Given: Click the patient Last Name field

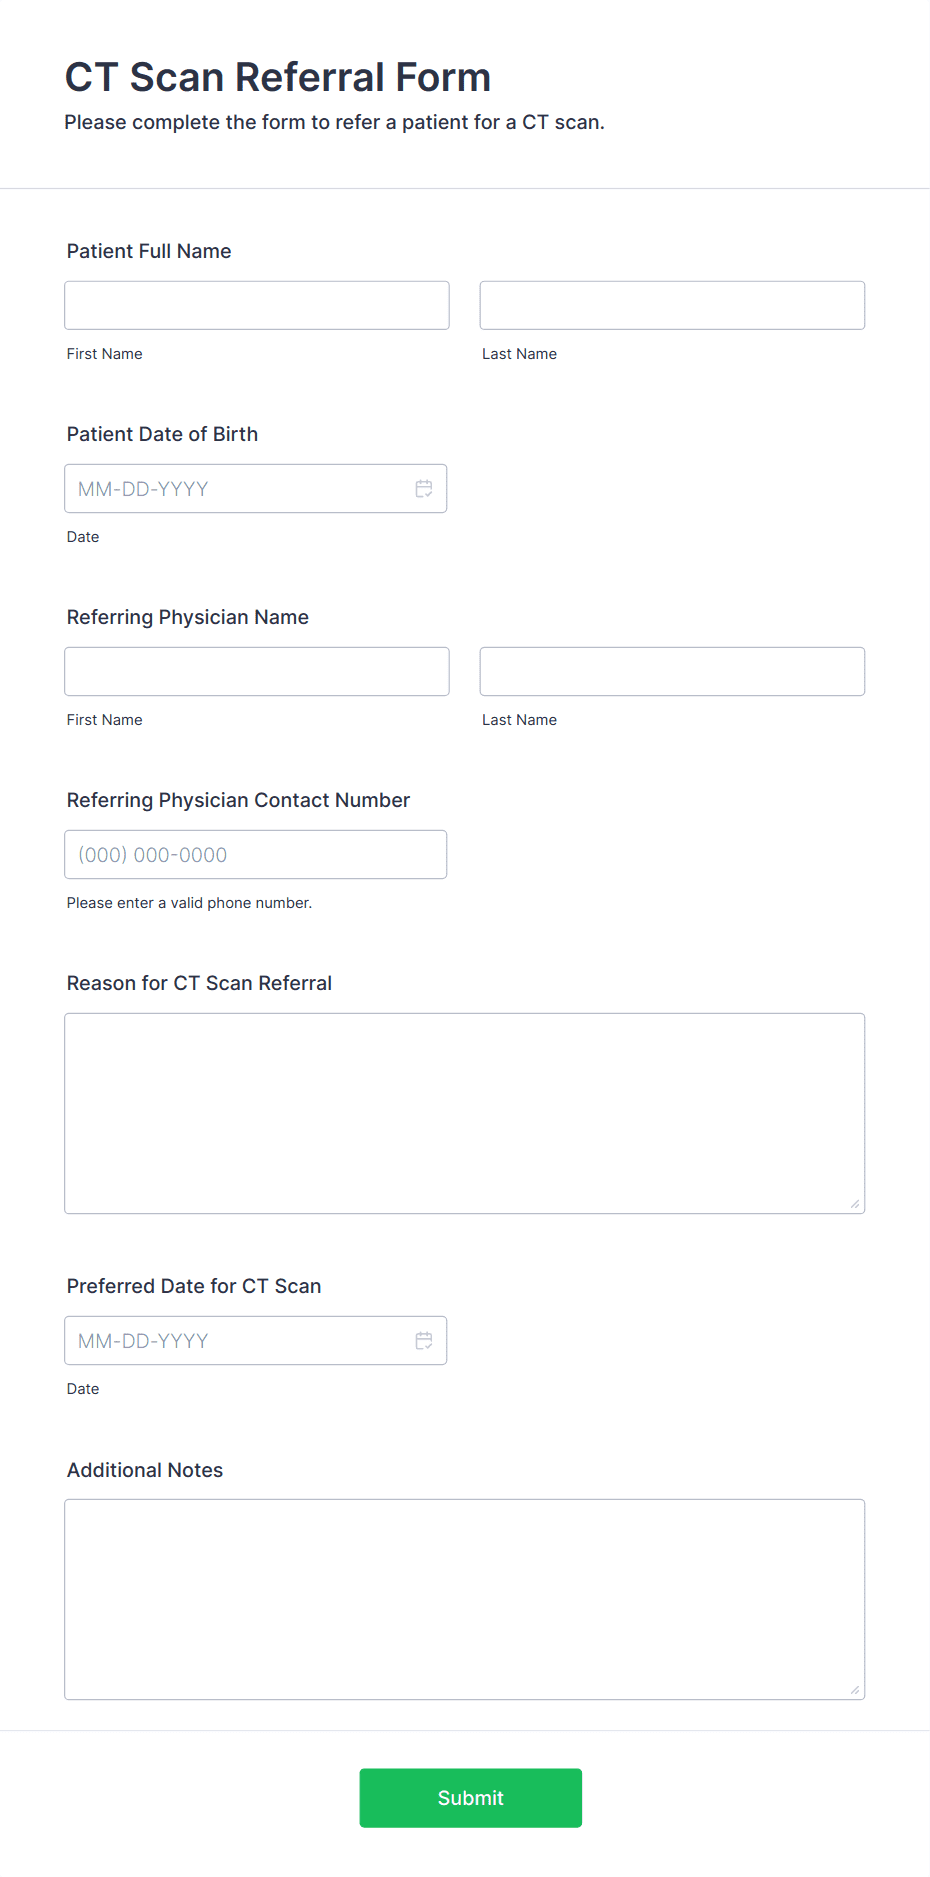Looking at the screenshot, I should 672,305.
